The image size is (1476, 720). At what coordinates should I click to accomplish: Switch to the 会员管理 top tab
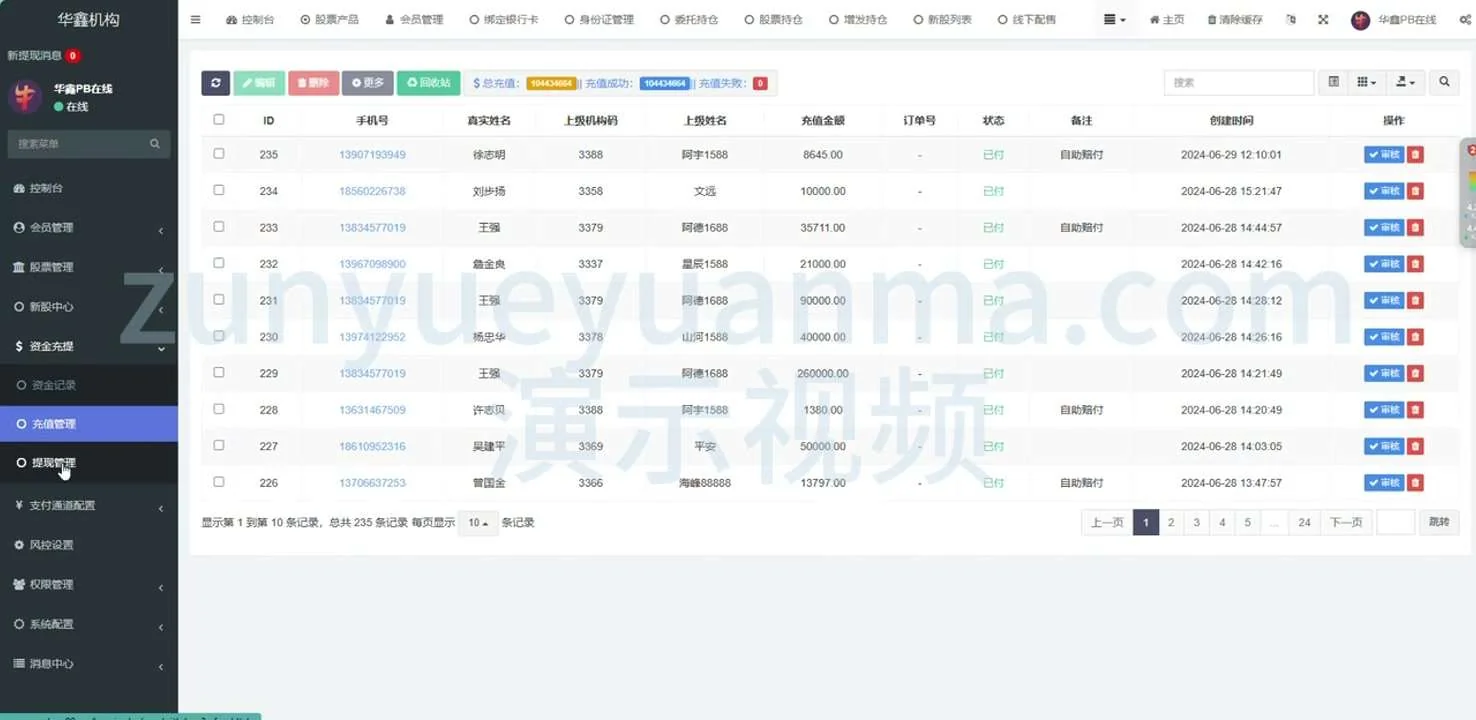point(413,20)
